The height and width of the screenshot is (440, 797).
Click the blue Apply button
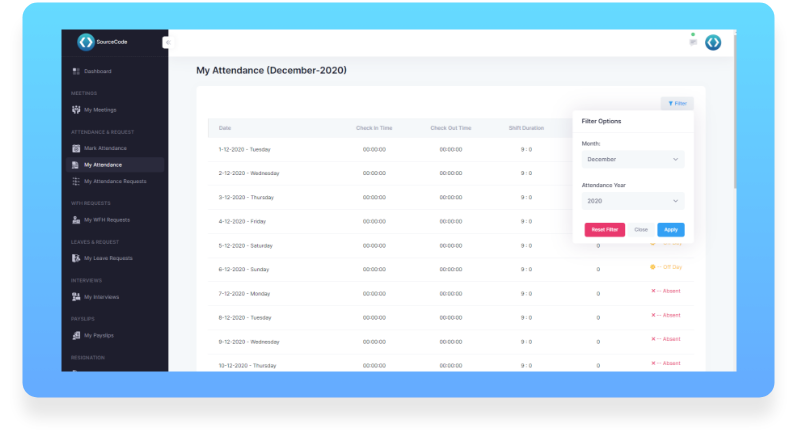coord(670,230)
